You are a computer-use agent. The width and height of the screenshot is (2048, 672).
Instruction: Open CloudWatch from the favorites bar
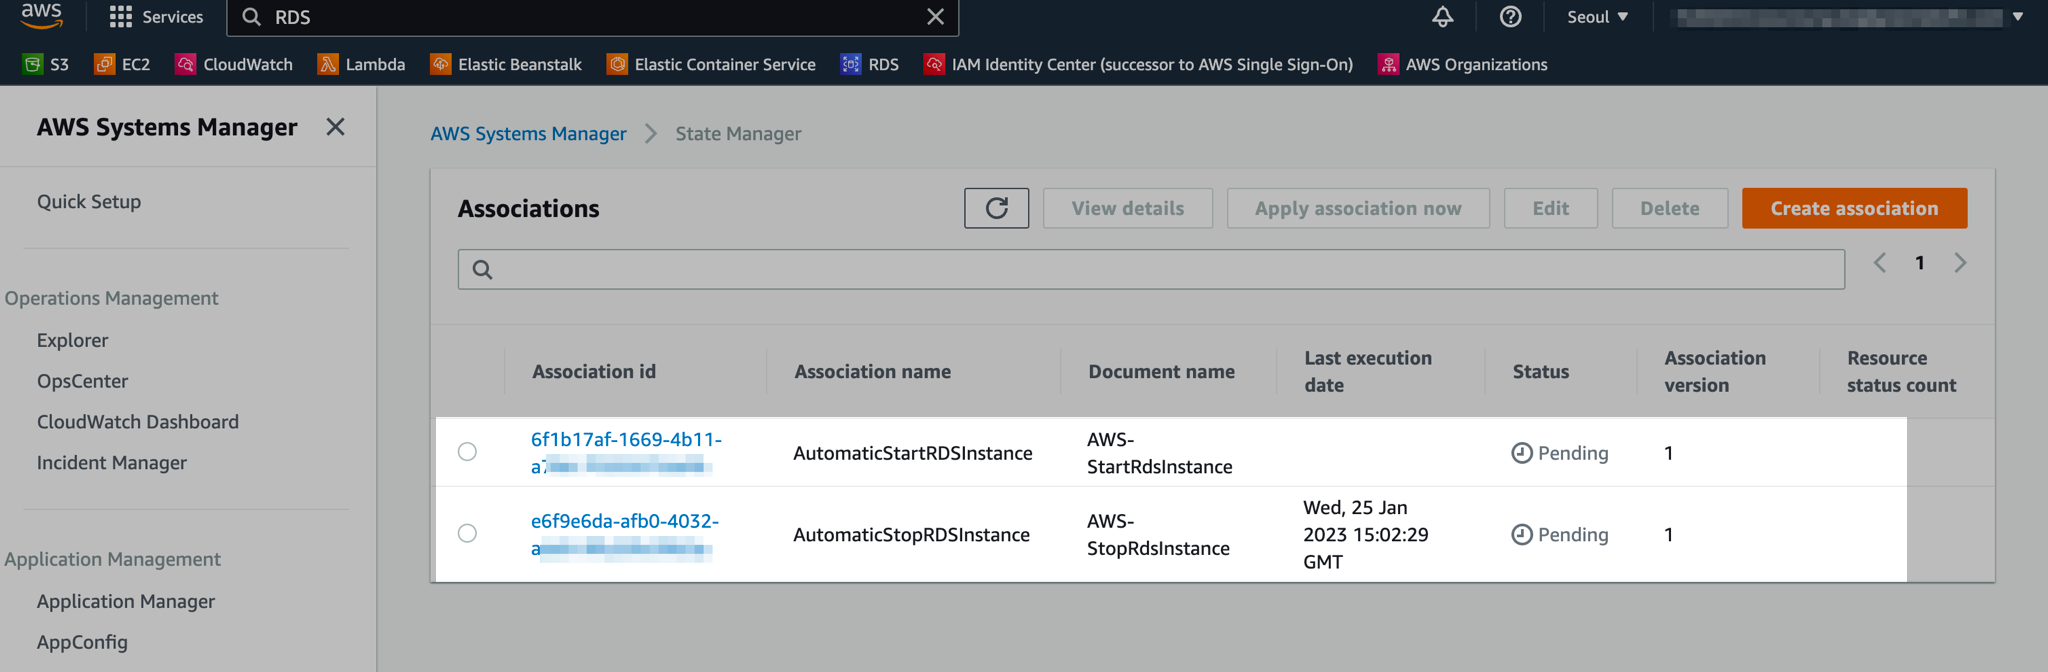234,64
